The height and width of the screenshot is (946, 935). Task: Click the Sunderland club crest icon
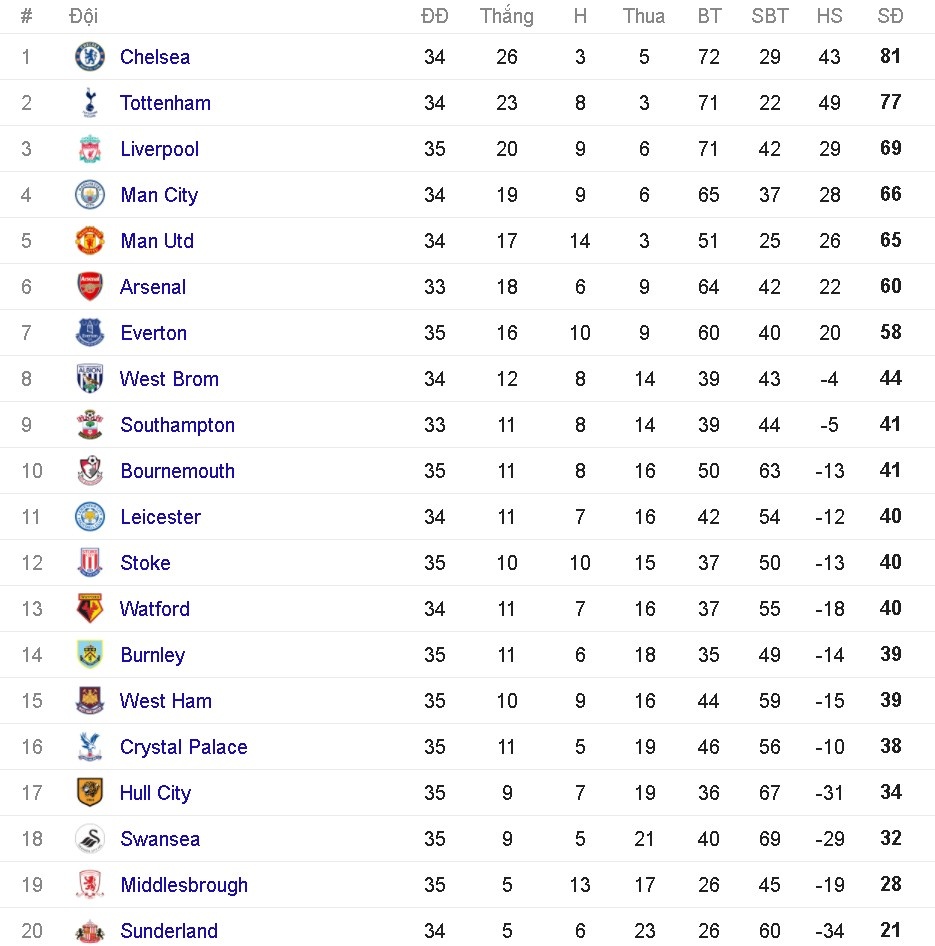[90, 931]
